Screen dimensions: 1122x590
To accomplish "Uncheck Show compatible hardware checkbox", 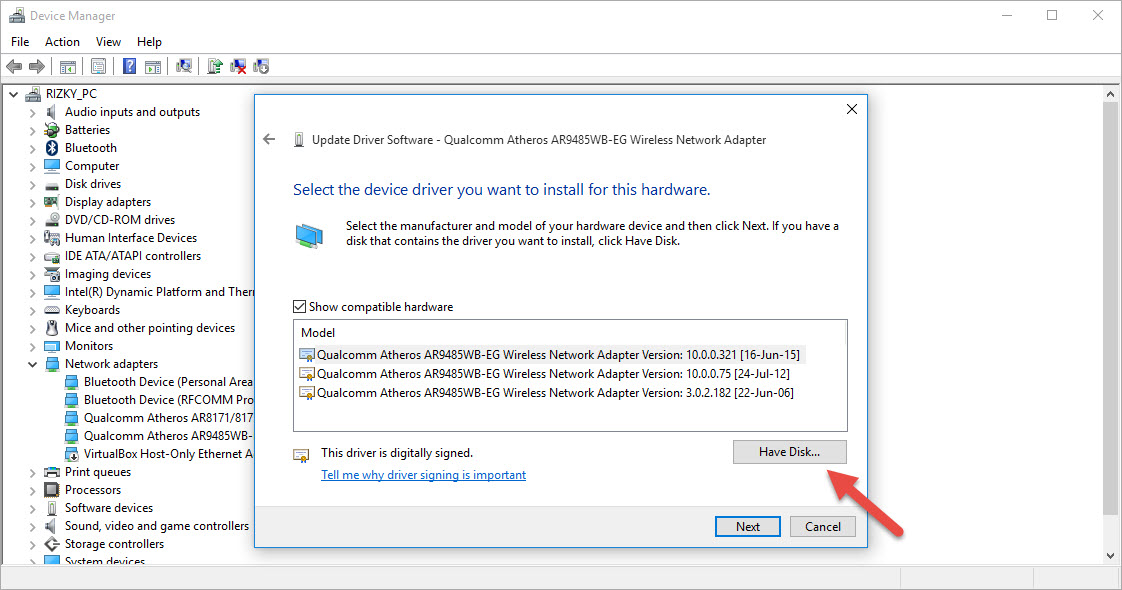I will pyautogui.click(x=300, y=307).
